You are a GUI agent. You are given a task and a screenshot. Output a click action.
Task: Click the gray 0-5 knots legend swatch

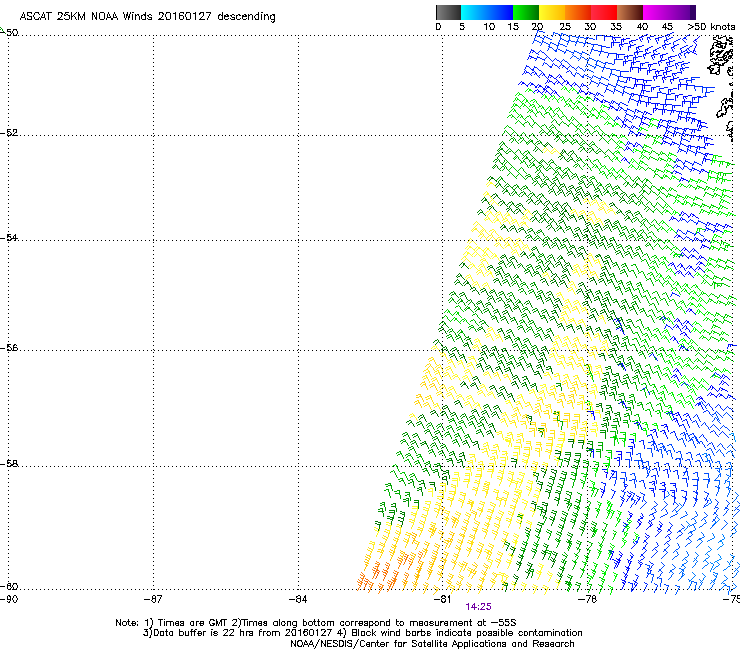coord(448,12)
